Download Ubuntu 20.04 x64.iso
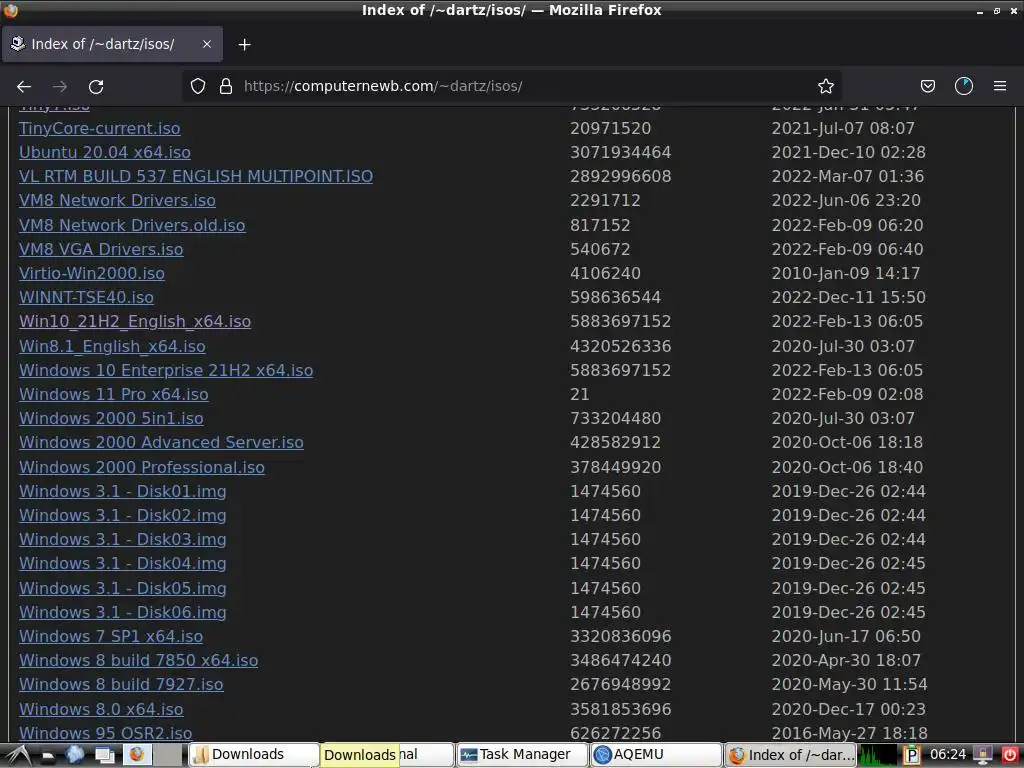1024x768 pixels. click(104, 152)
